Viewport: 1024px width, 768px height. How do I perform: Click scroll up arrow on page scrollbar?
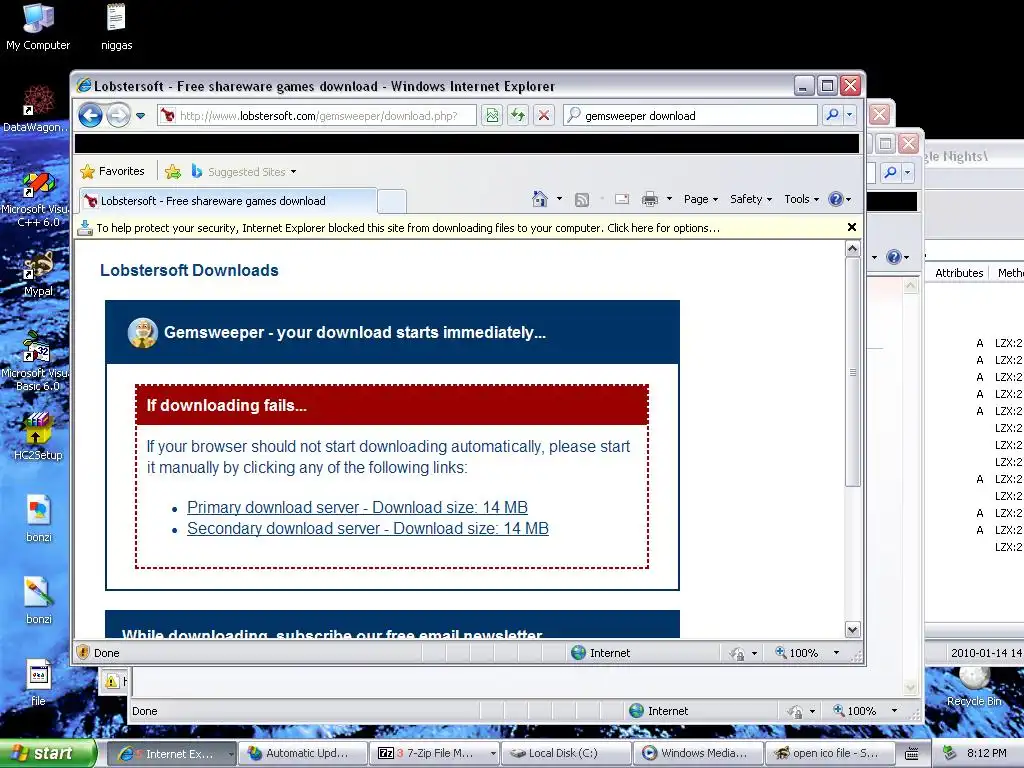coord(852,249)
